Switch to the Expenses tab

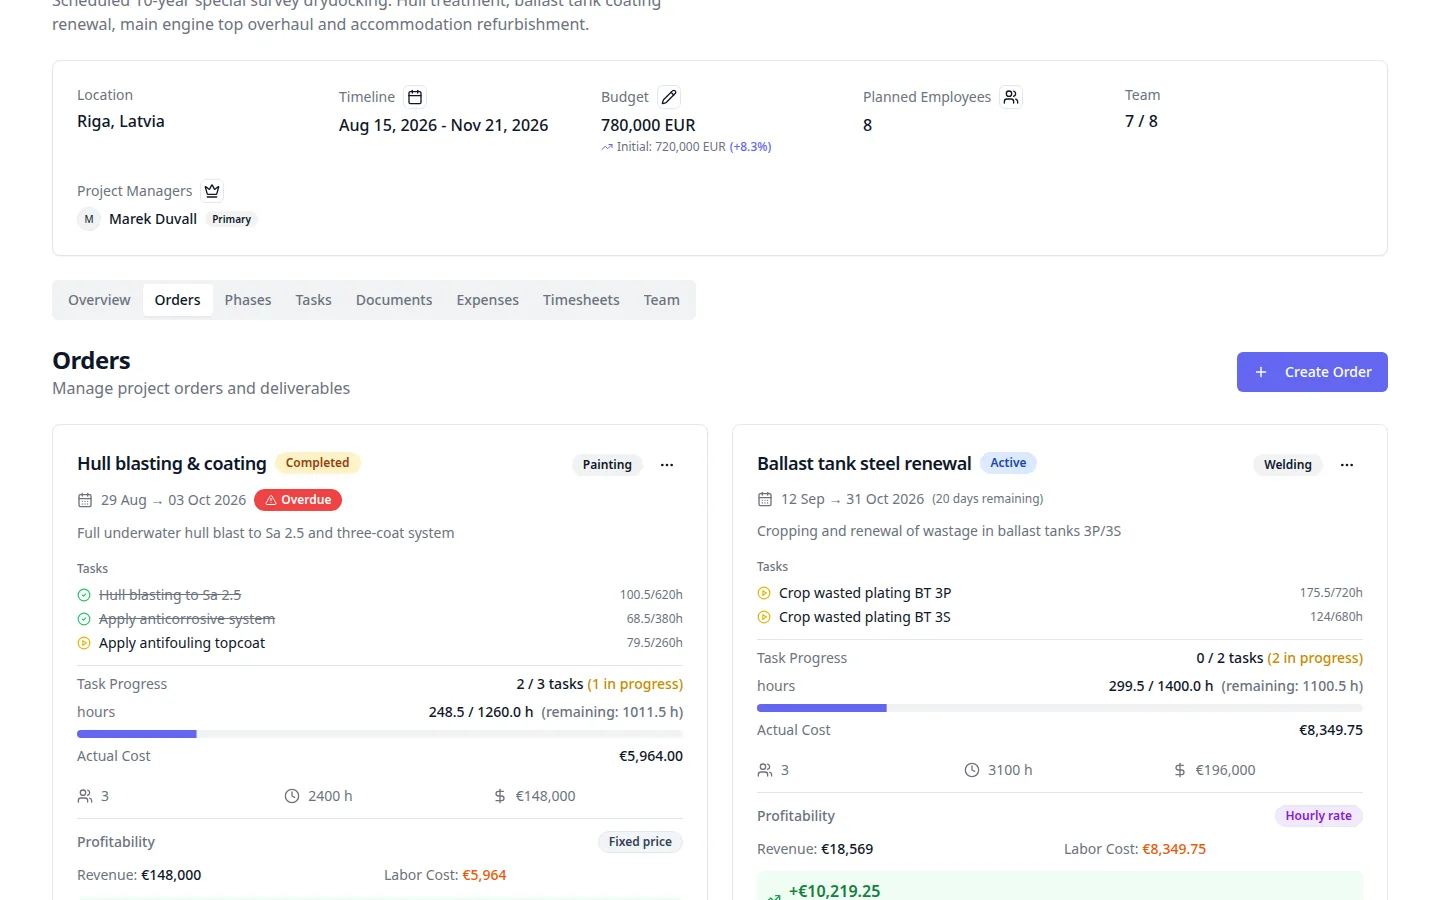coord(488,300)
